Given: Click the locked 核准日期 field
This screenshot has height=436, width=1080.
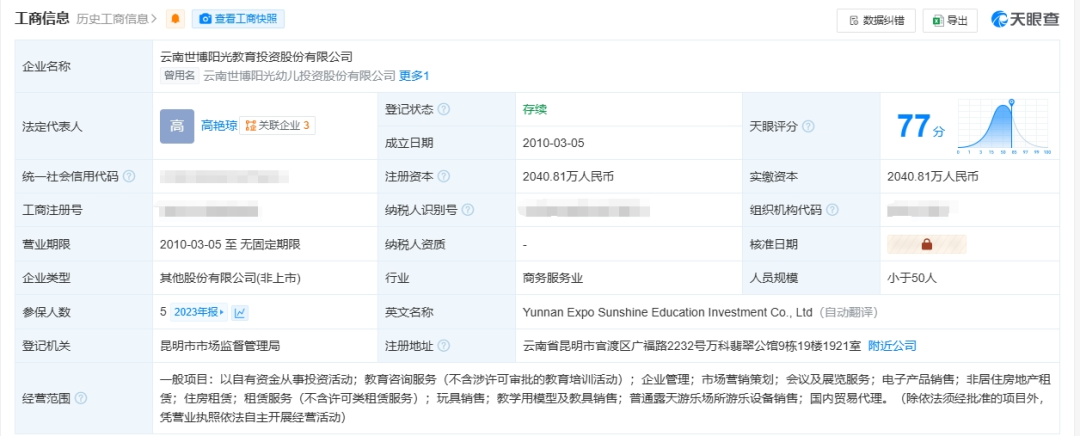Looking at the screenshot, I should (926, 244).
